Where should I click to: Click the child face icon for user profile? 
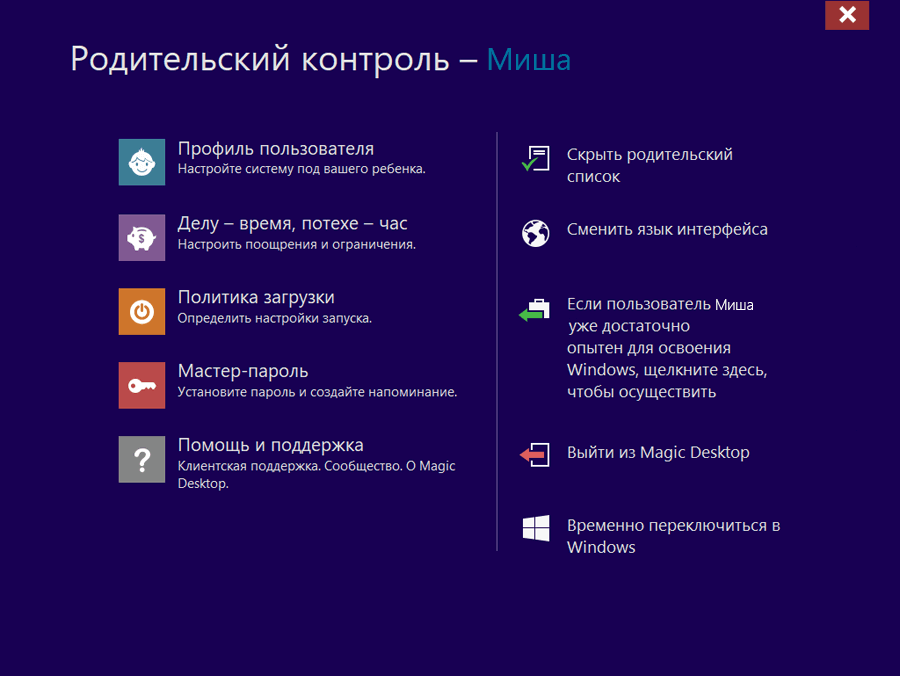[142, 162]
